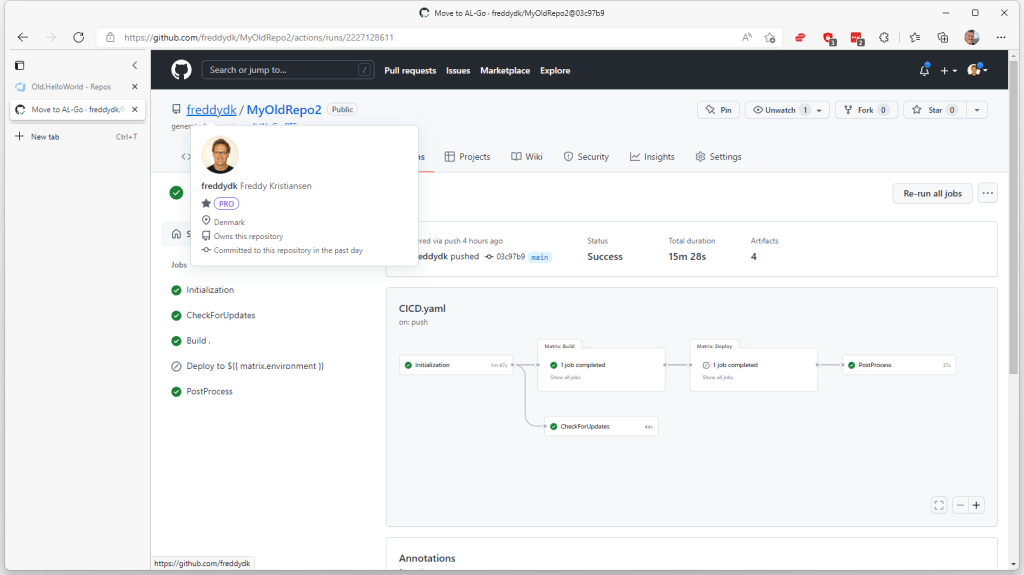Open browser collections icon
This screenshot has height=575, width=1024.
[x=942, y=37]
